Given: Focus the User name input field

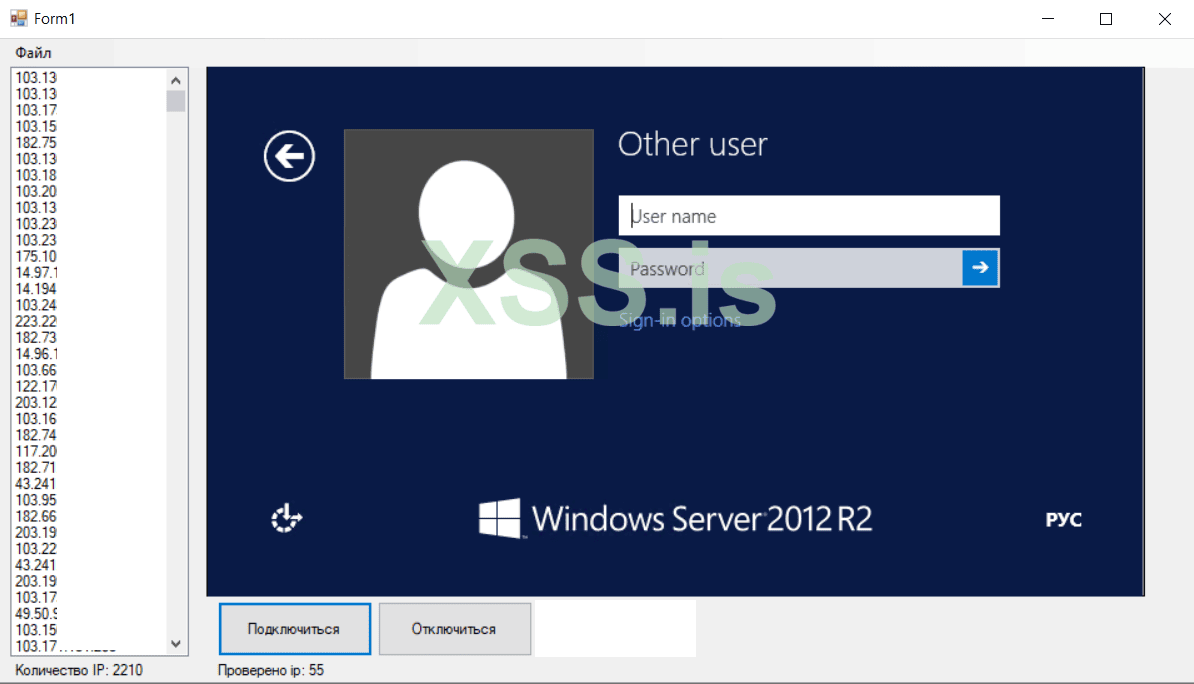Looking at the screenshot, I should tap(808, 216).
